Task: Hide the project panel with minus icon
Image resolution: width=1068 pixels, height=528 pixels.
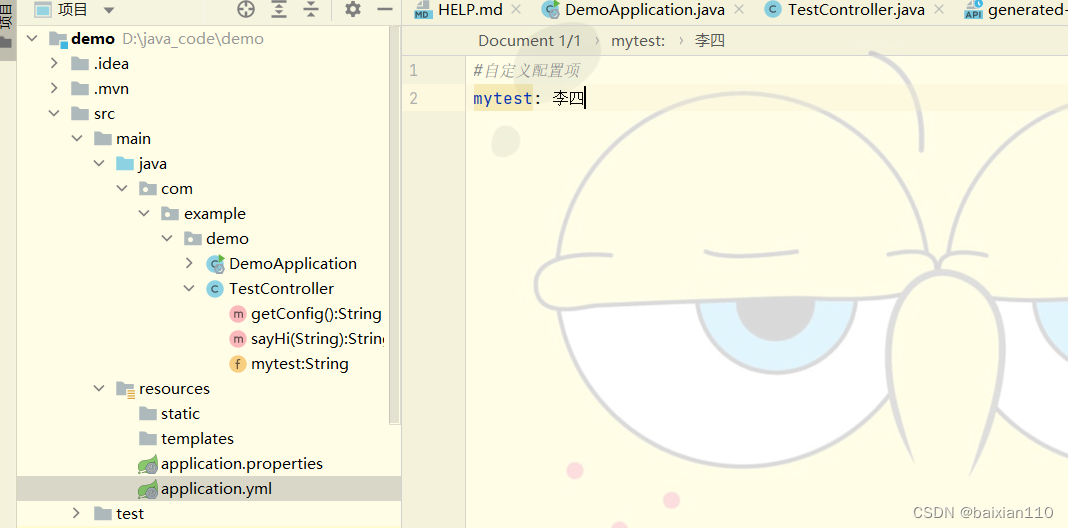Action: (385, 10)
